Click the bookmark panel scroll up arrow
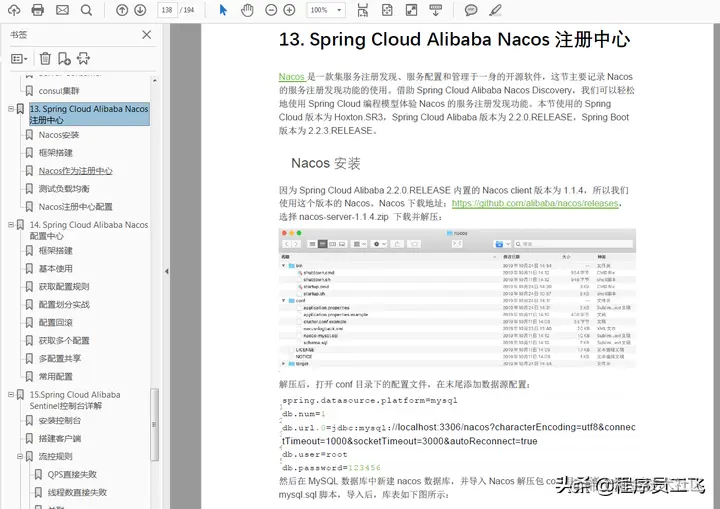 pyautogui.click(x=155, y=80)
